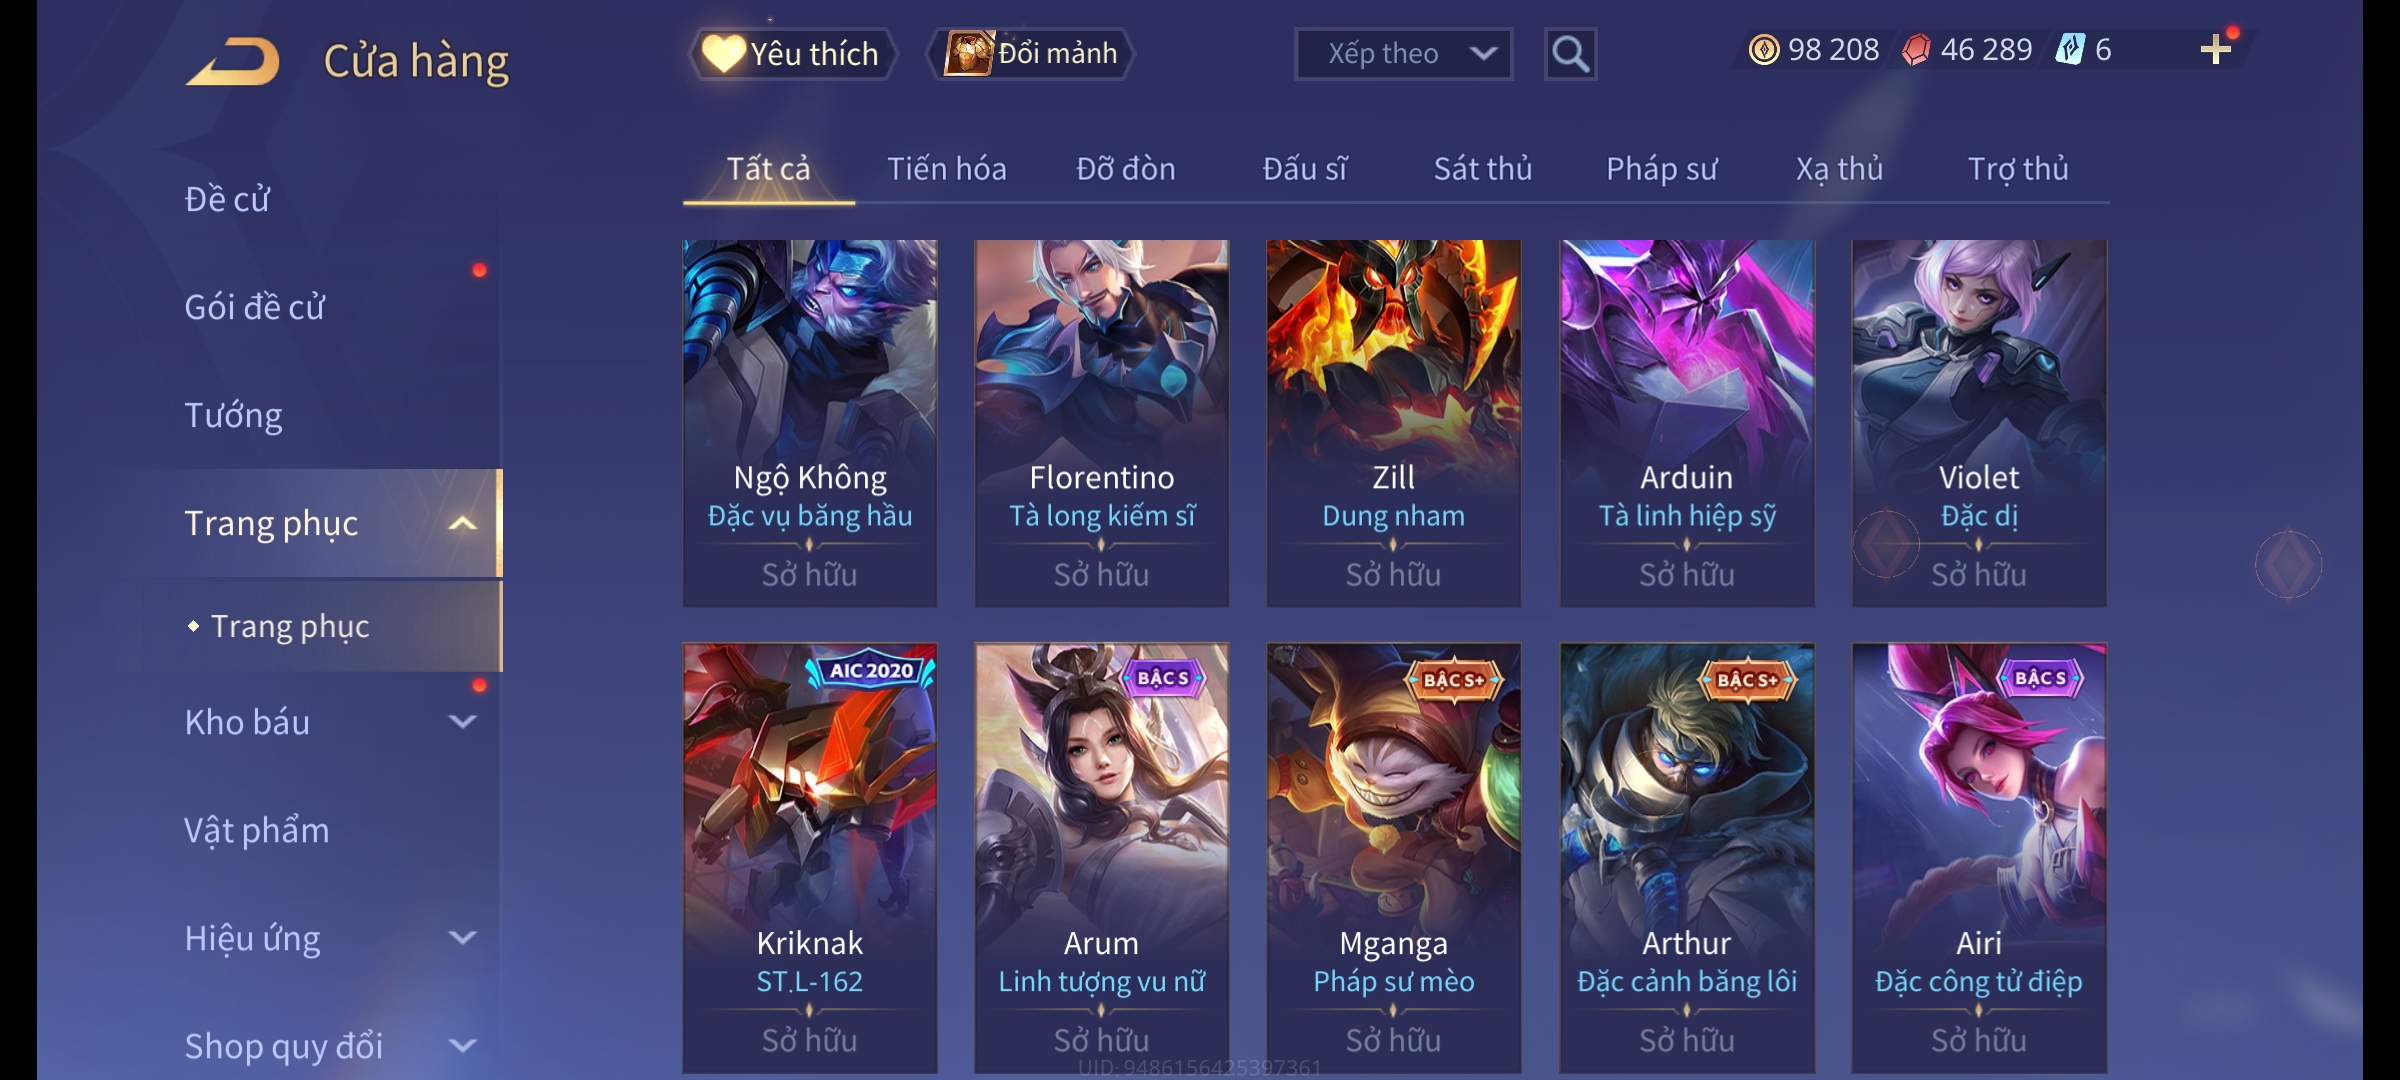Select the Tiến hóa tab

(946, 168)
